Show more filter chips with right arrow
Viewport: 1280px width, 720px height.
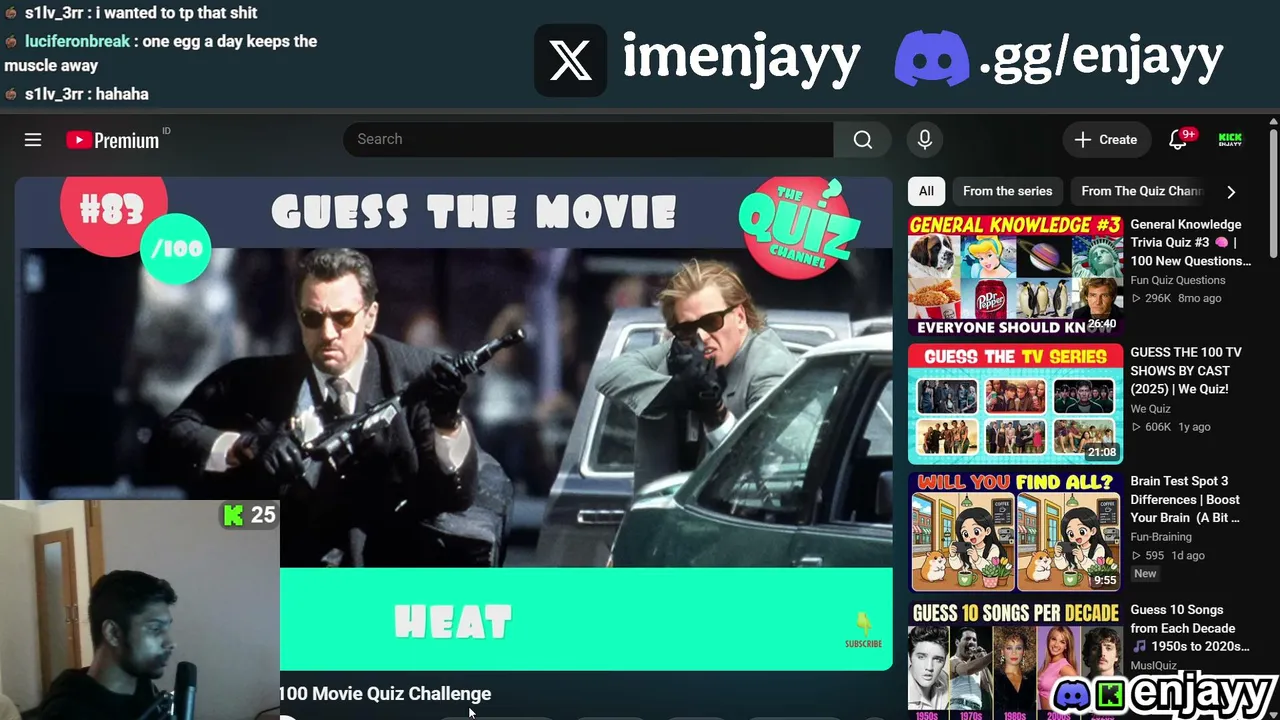tap(1231, 191)
